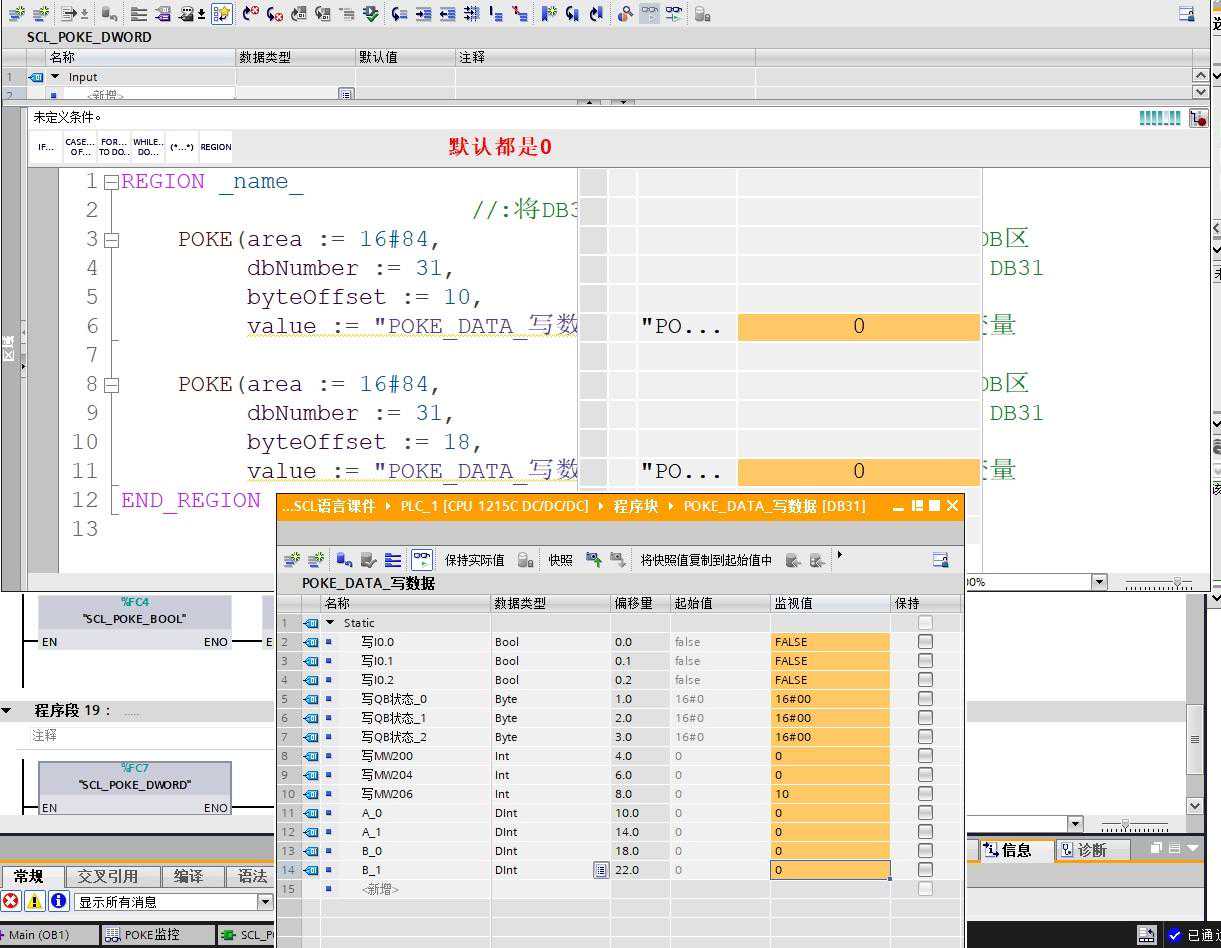Click the error filter icon in message panel
Viewport: 1221px width, 948px height.
11,902
